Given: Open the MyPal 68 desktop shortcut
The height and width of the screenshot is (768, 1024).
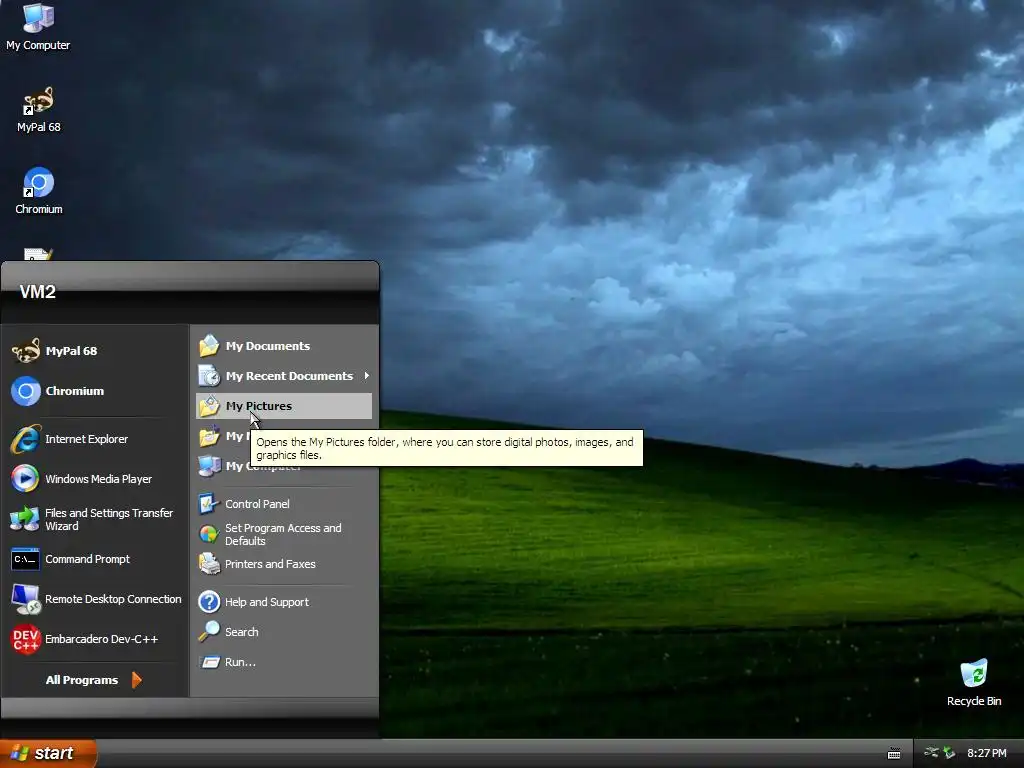Looking at the screenshot, I should (x=39, y=110).
